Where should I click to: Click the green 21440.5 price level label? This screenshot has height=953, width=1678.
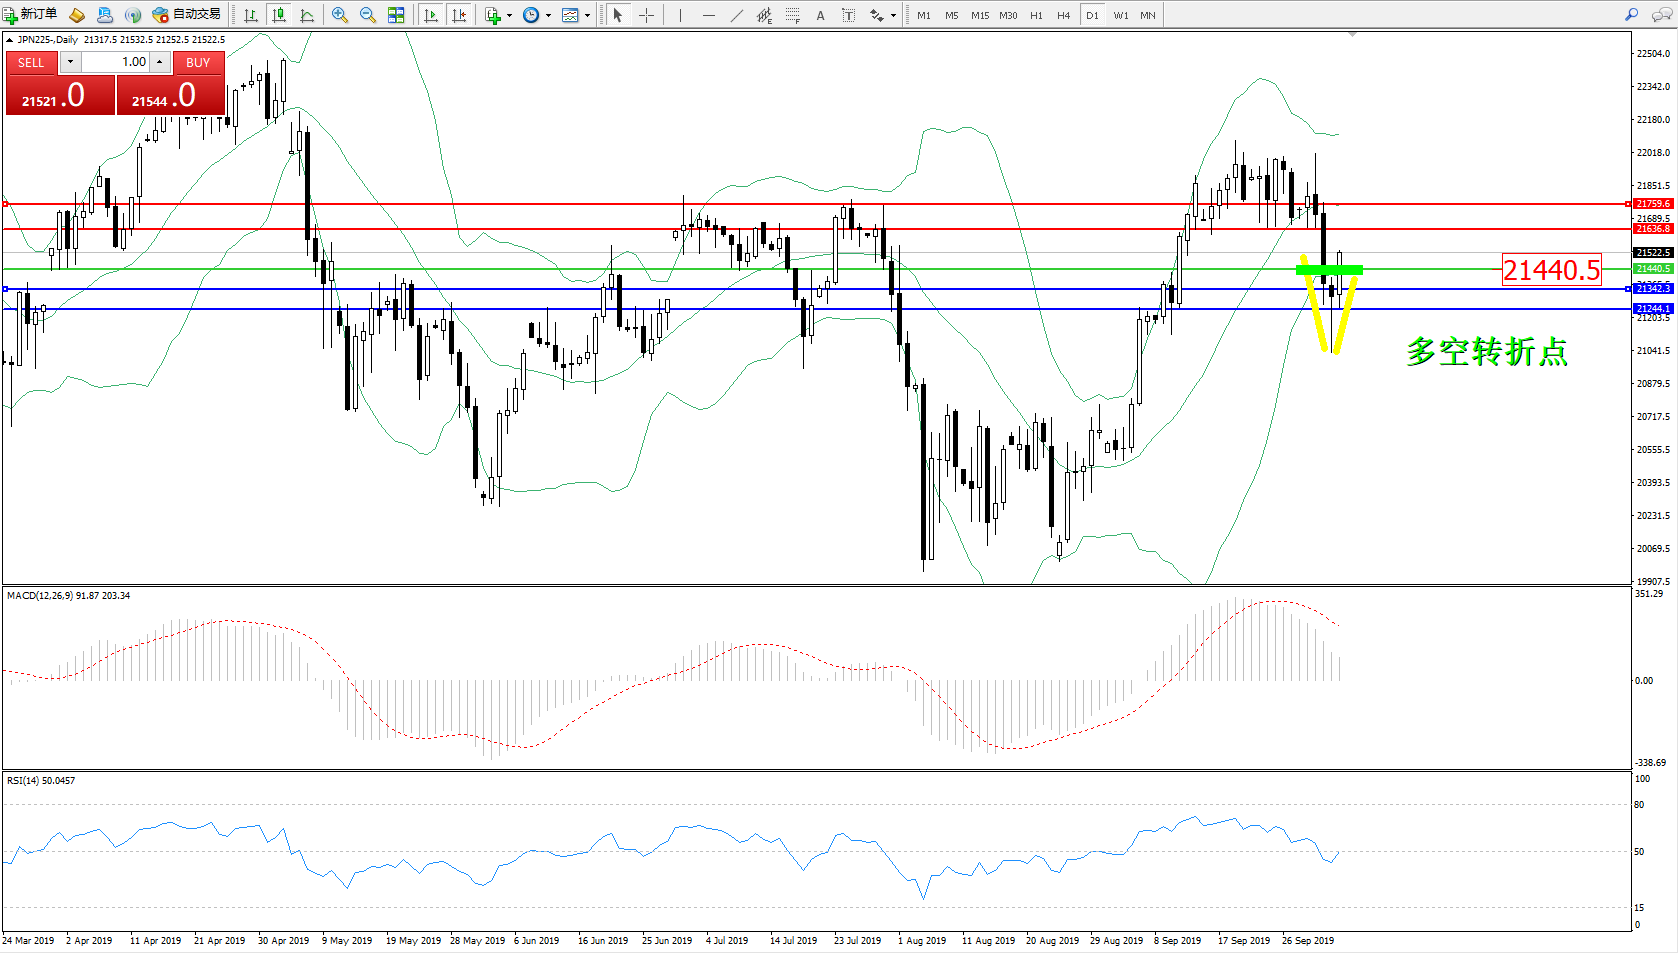[x=1652, y=269]
